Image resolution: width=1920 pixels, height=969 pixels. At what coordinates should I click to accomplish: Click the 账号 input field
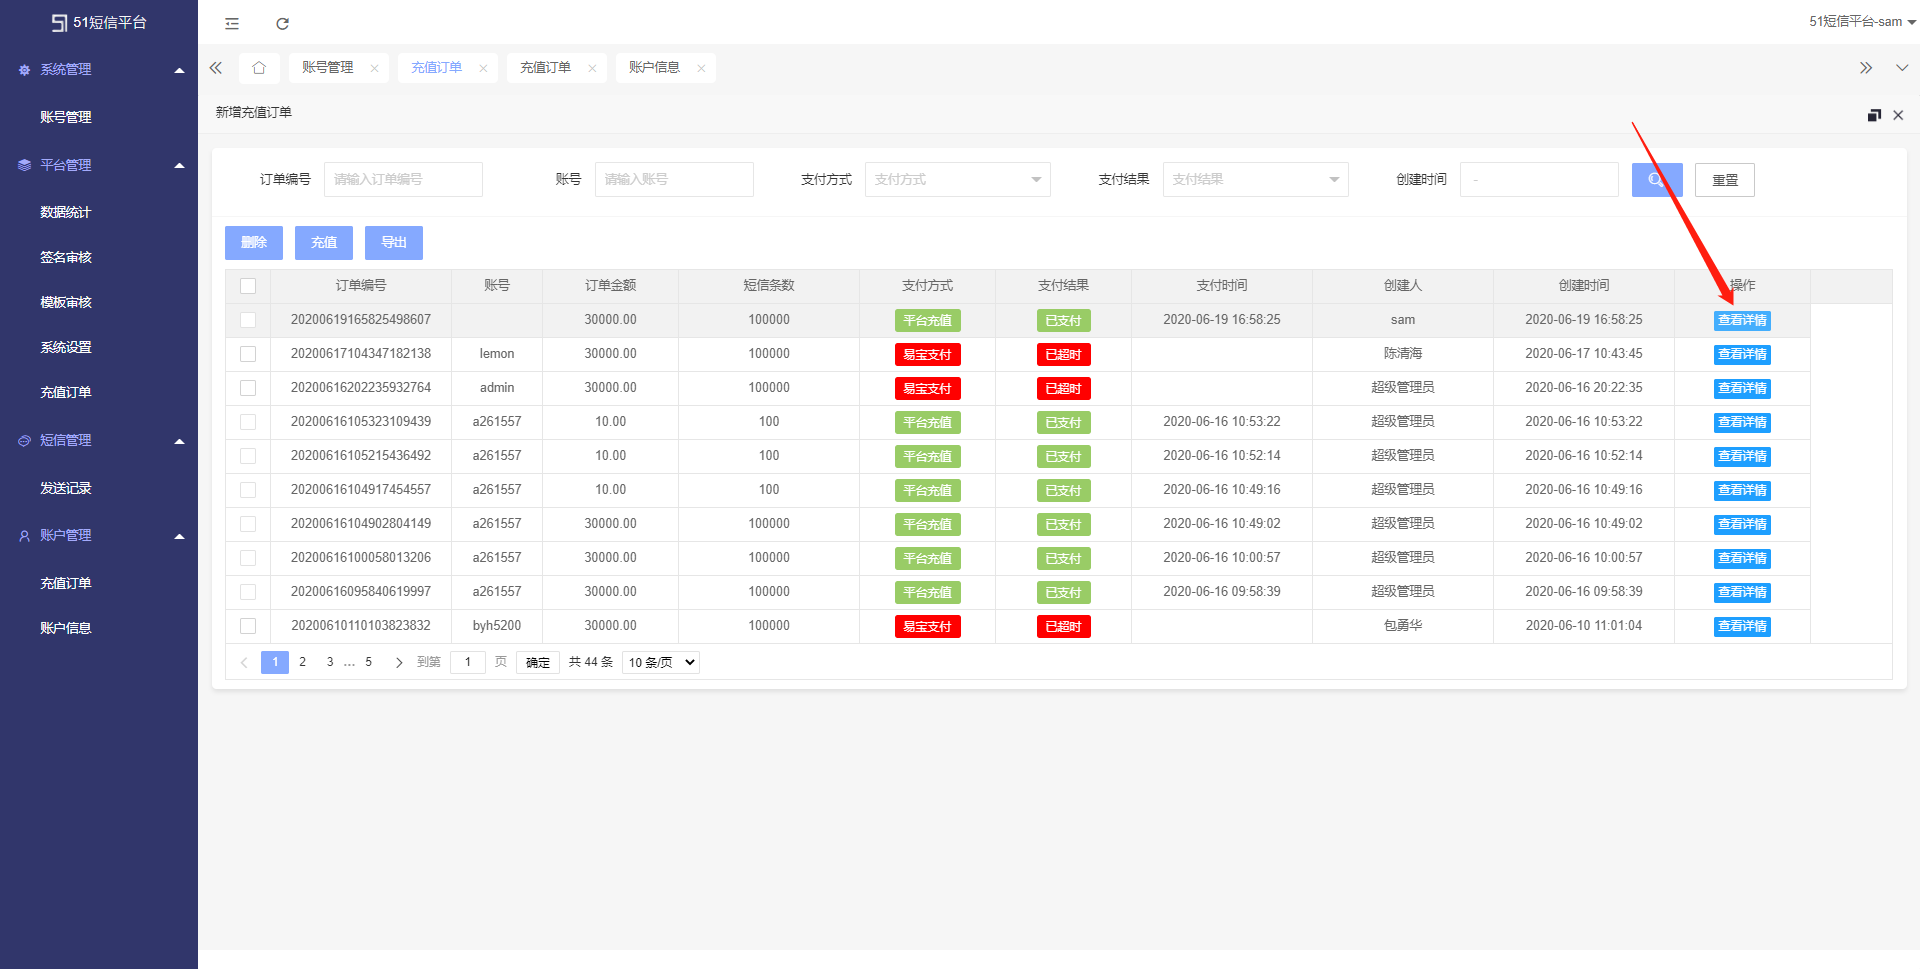(674, 180)
